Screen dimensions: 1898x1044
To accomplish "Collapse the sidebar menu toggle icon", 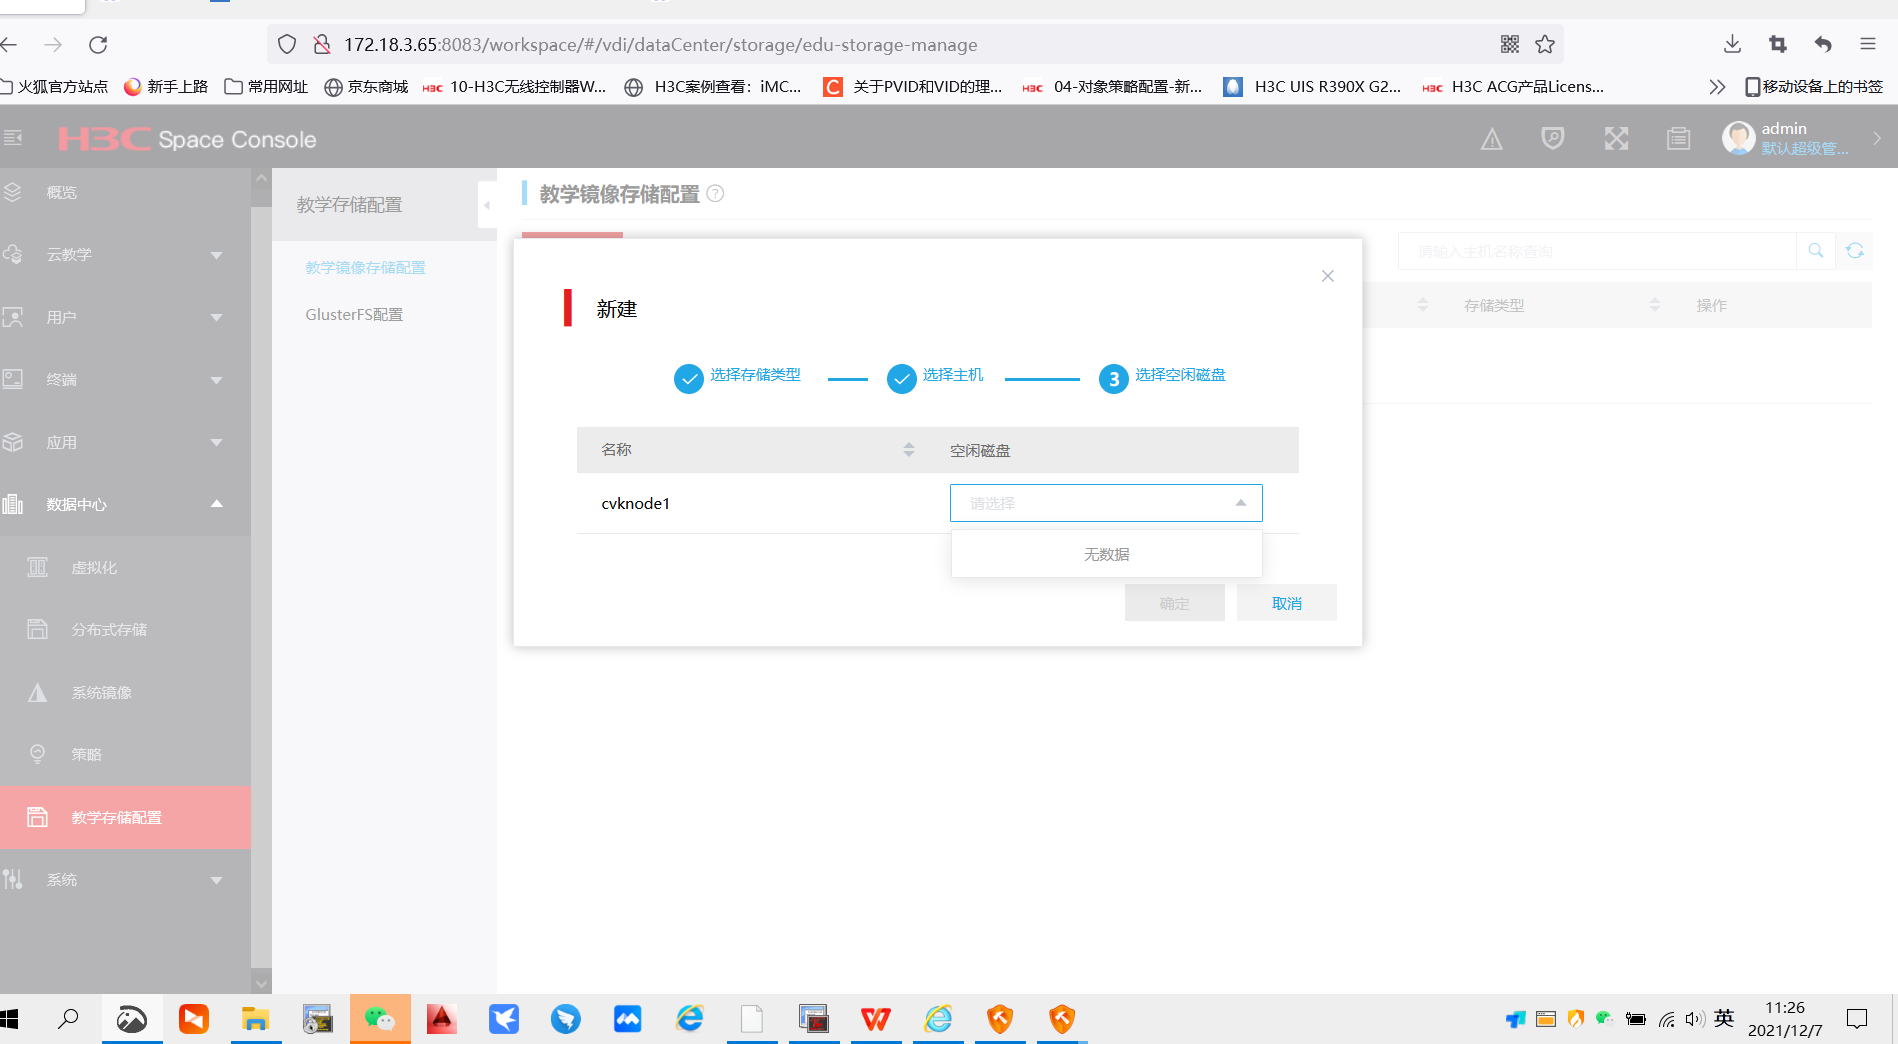I will tap(13, 137).
